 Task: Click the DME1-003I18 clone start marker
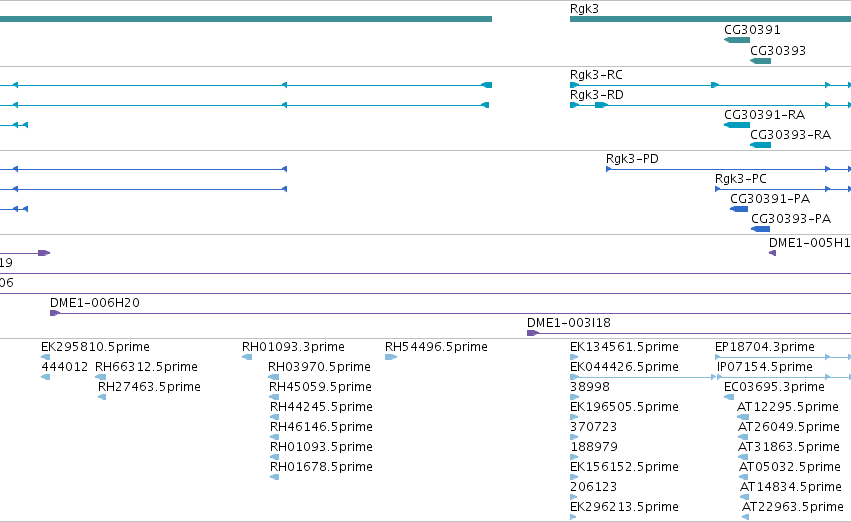tap(532, 333)
